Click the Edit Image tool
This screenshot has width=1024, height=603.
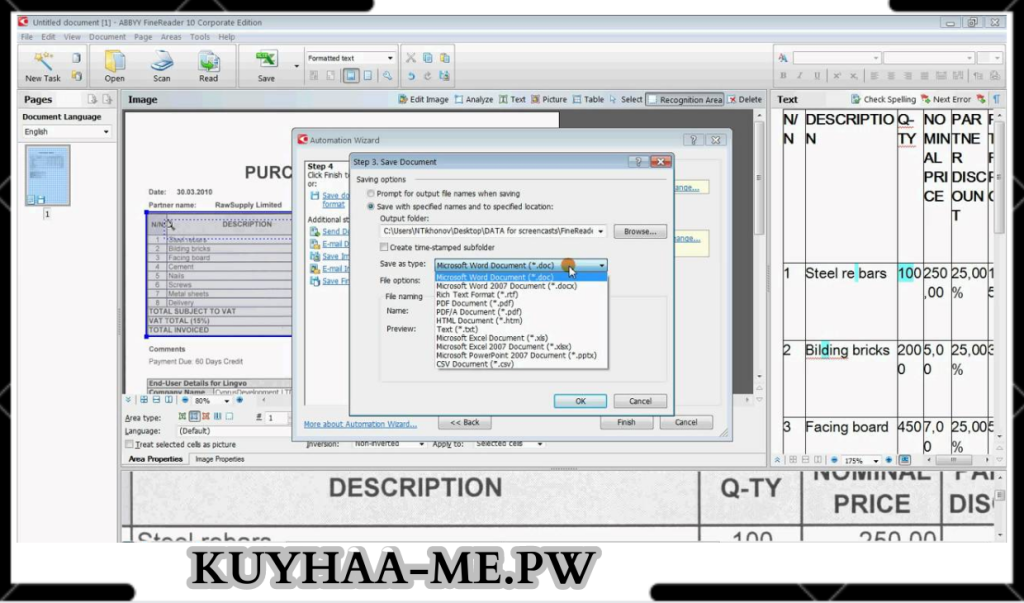point(423,99)
